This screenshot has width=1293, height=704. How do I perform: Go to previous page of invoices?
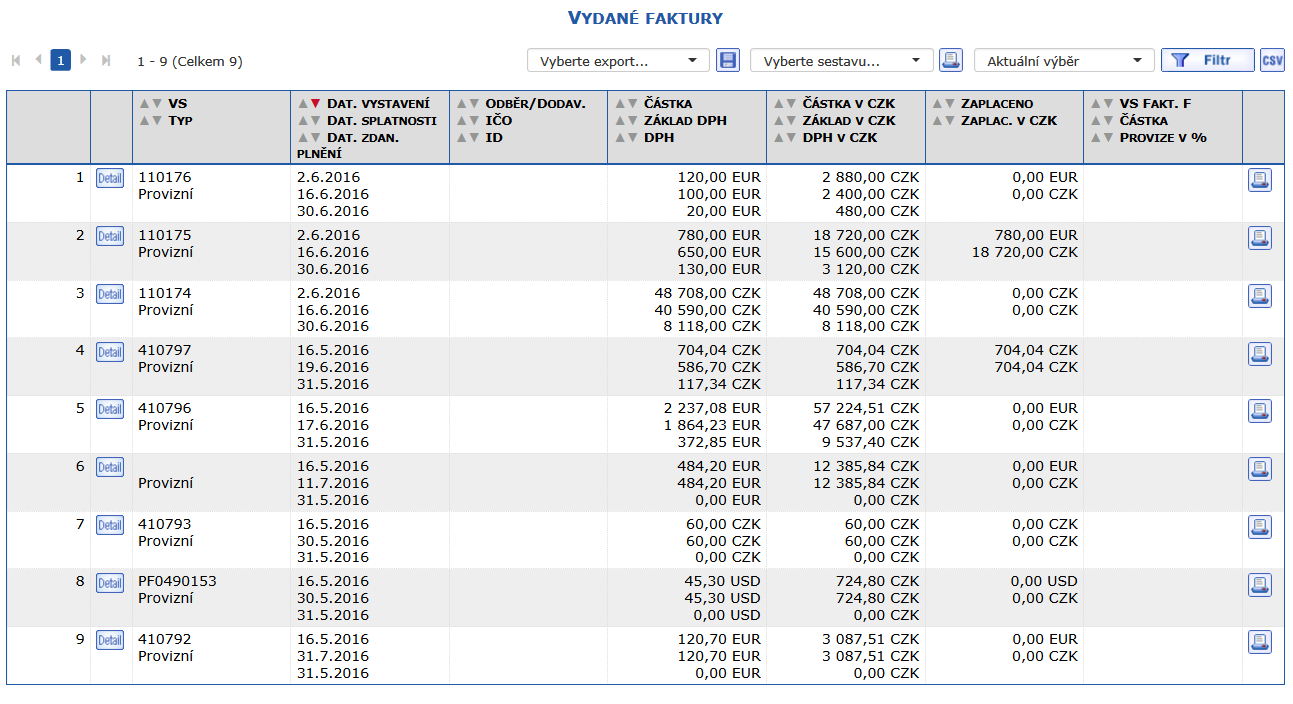(x=39, y=60)
